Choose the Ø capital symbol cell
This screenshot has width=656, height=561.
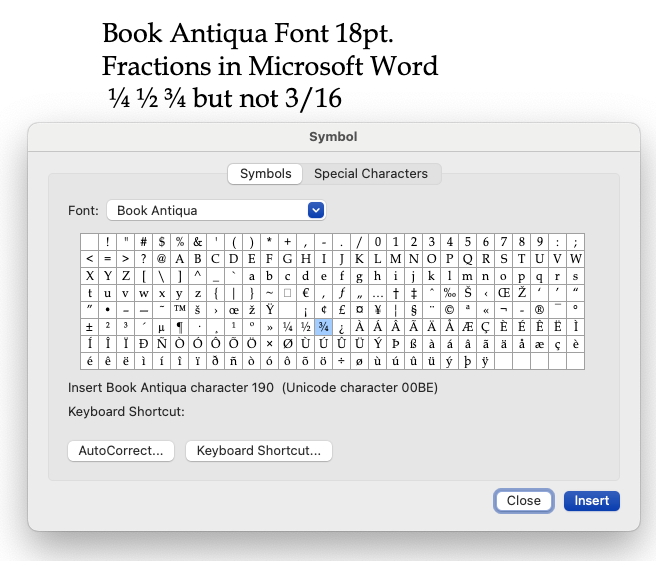287,344
